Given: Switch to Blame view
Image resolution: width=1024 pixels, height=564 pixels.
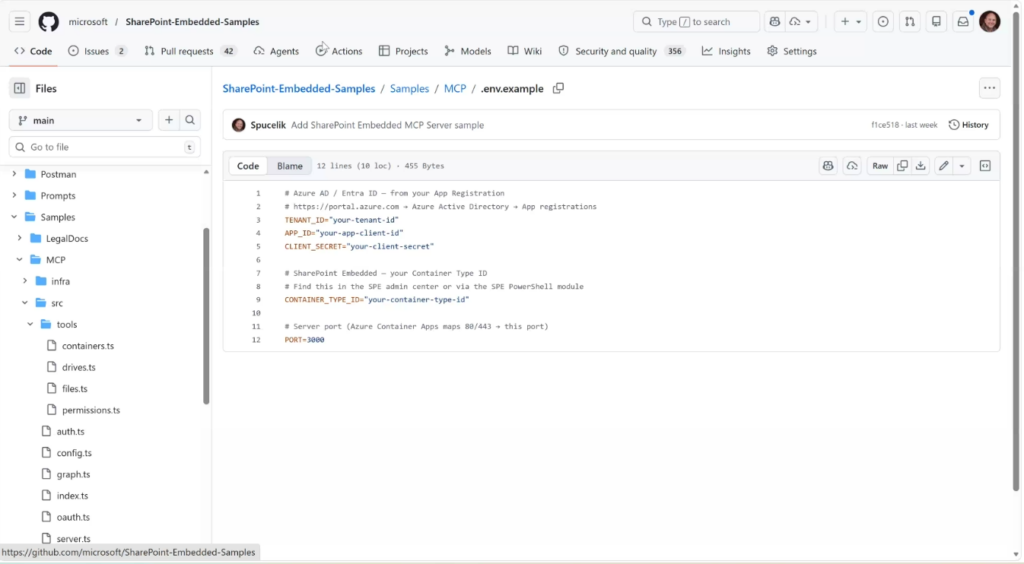Looking at the screenshot, I should pos(289,166).
